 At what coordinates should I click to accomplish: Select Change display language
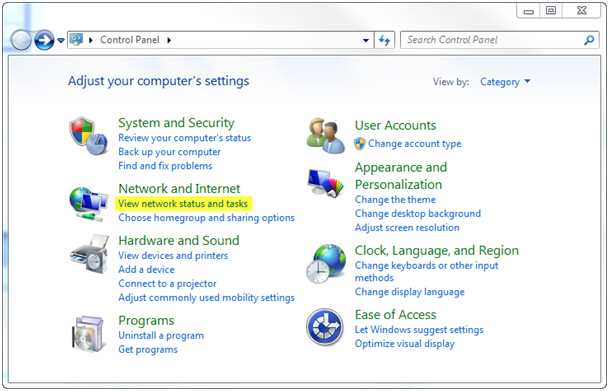(x=409, y=292)
